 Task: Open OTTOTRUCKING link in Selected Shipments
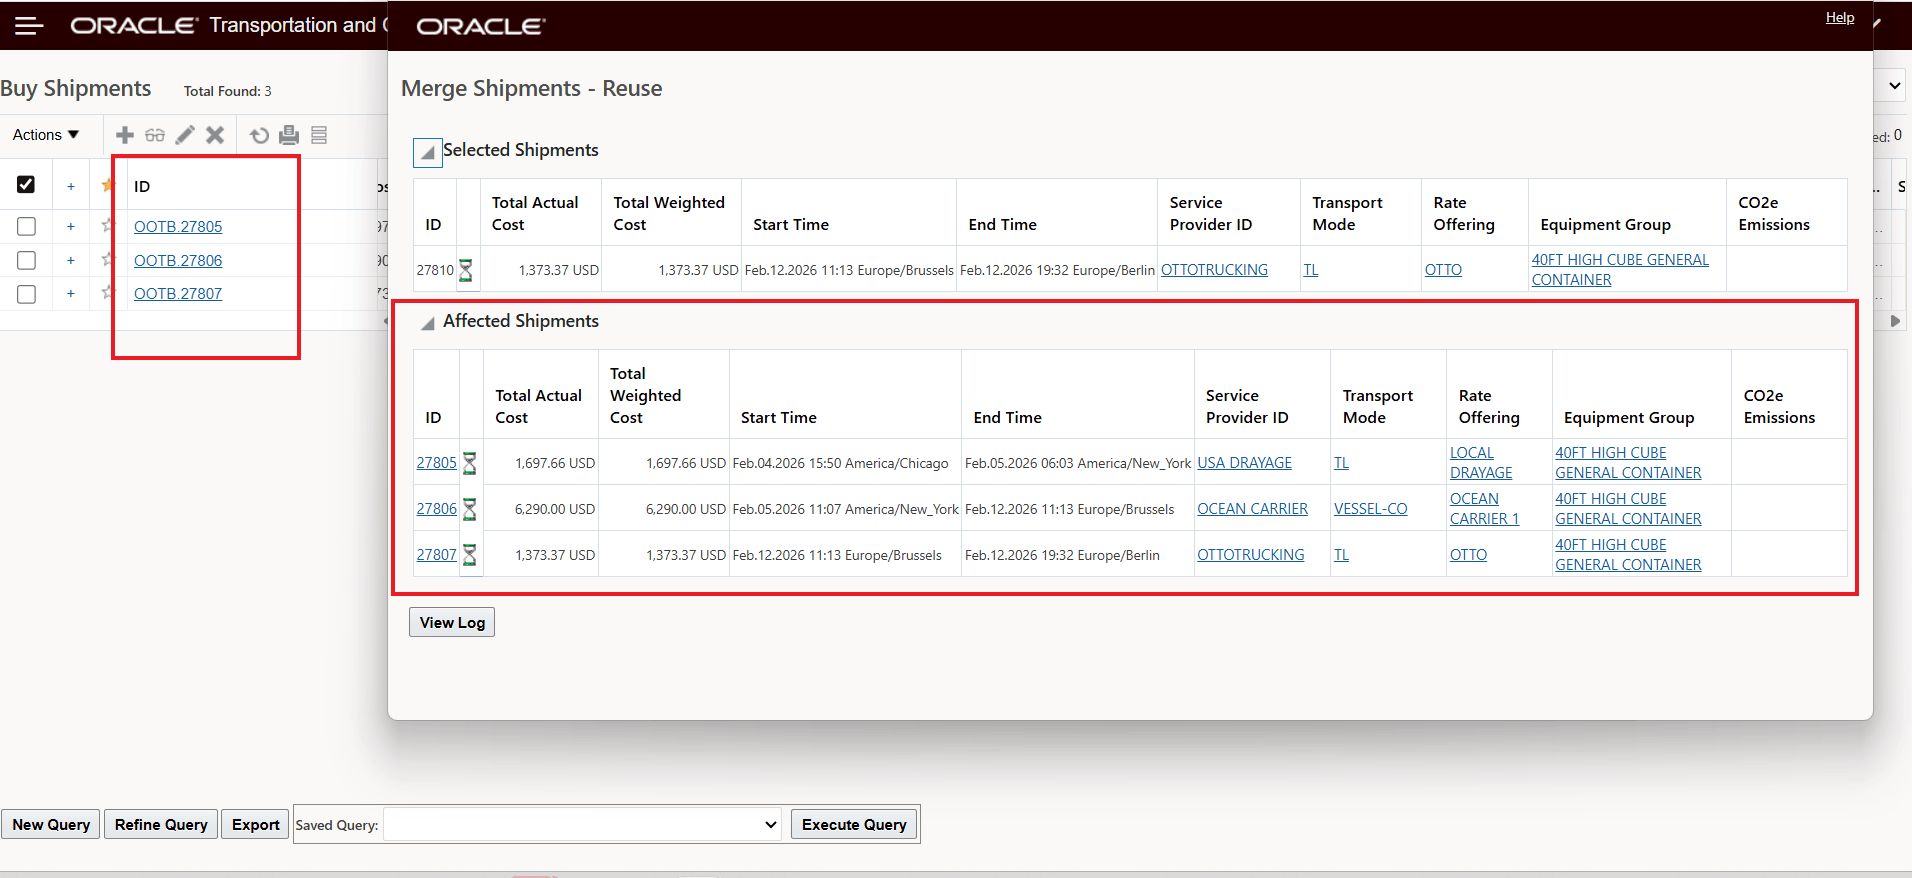tap(1214, 270)
